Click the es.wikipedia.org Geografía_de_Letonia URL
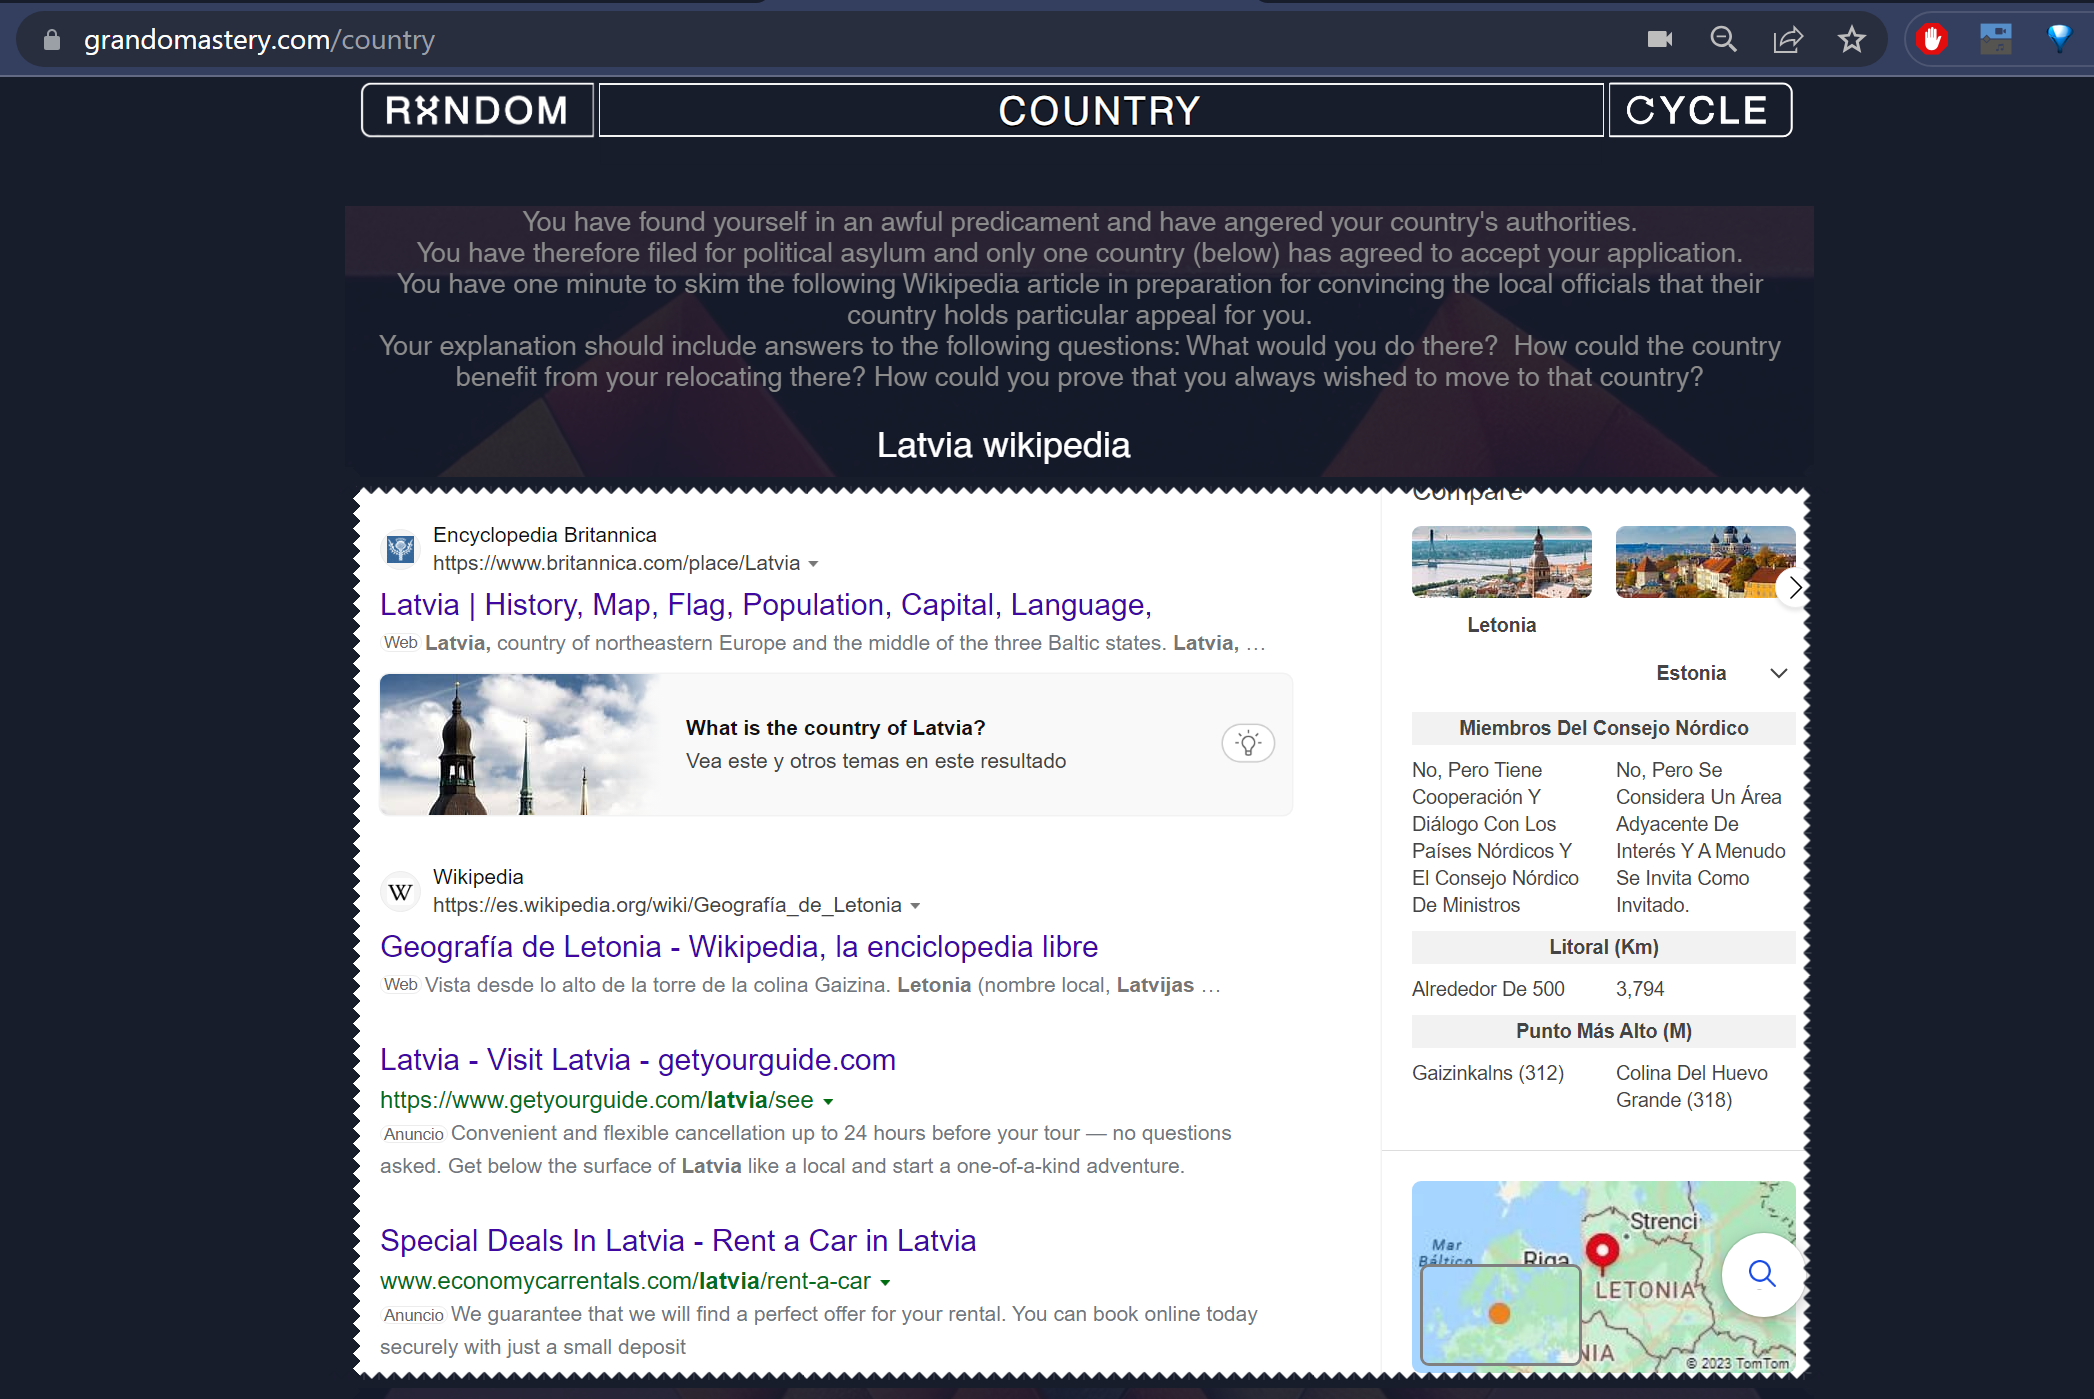The height and width of the screenshot is (1399, 2094). [667, 905]
